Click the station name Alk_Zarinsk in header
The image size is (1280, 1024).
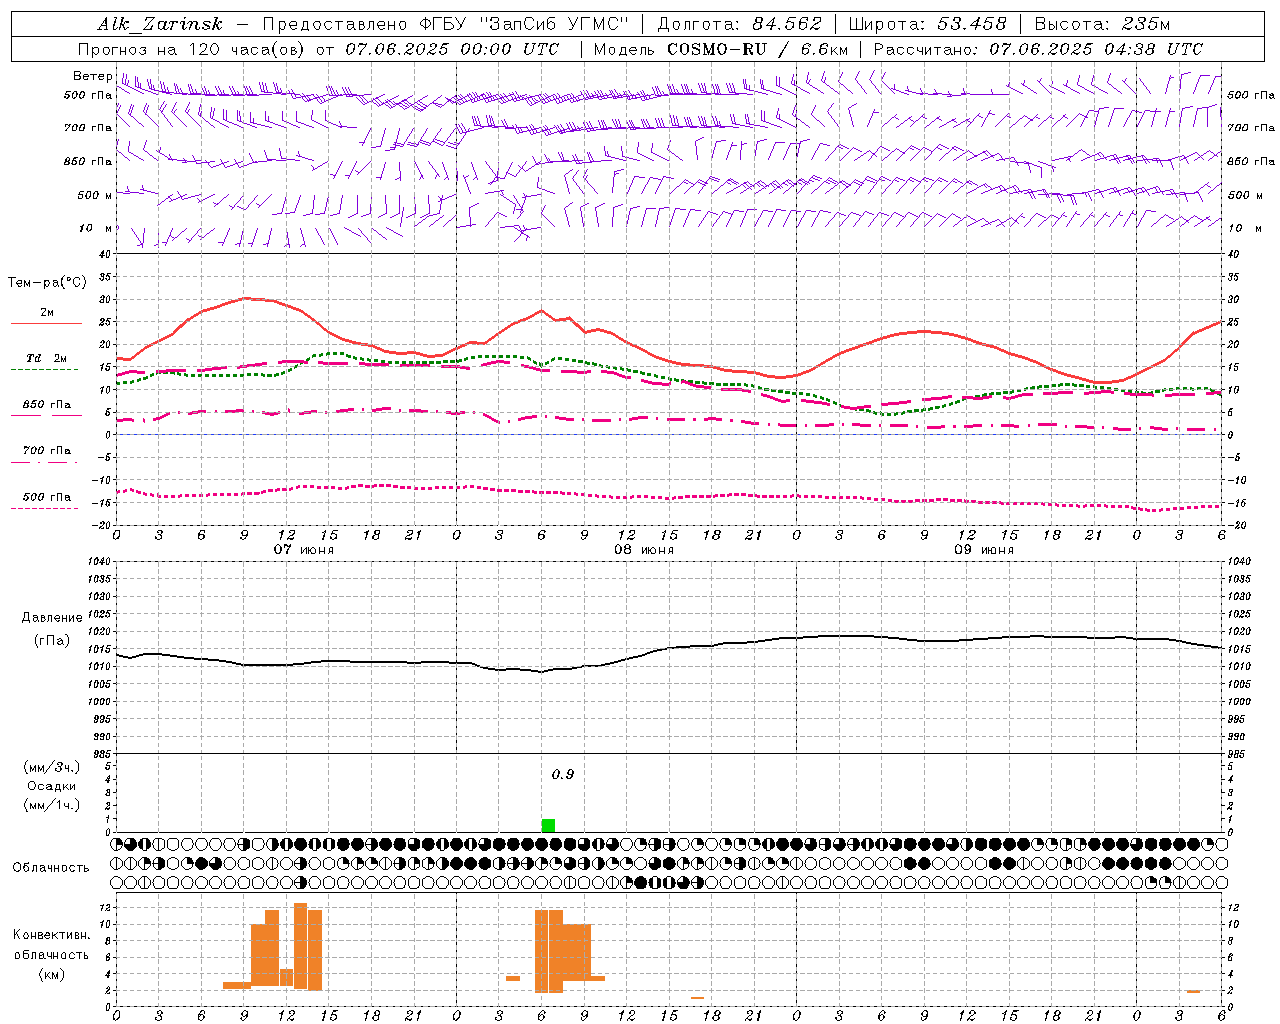(160, 24)
